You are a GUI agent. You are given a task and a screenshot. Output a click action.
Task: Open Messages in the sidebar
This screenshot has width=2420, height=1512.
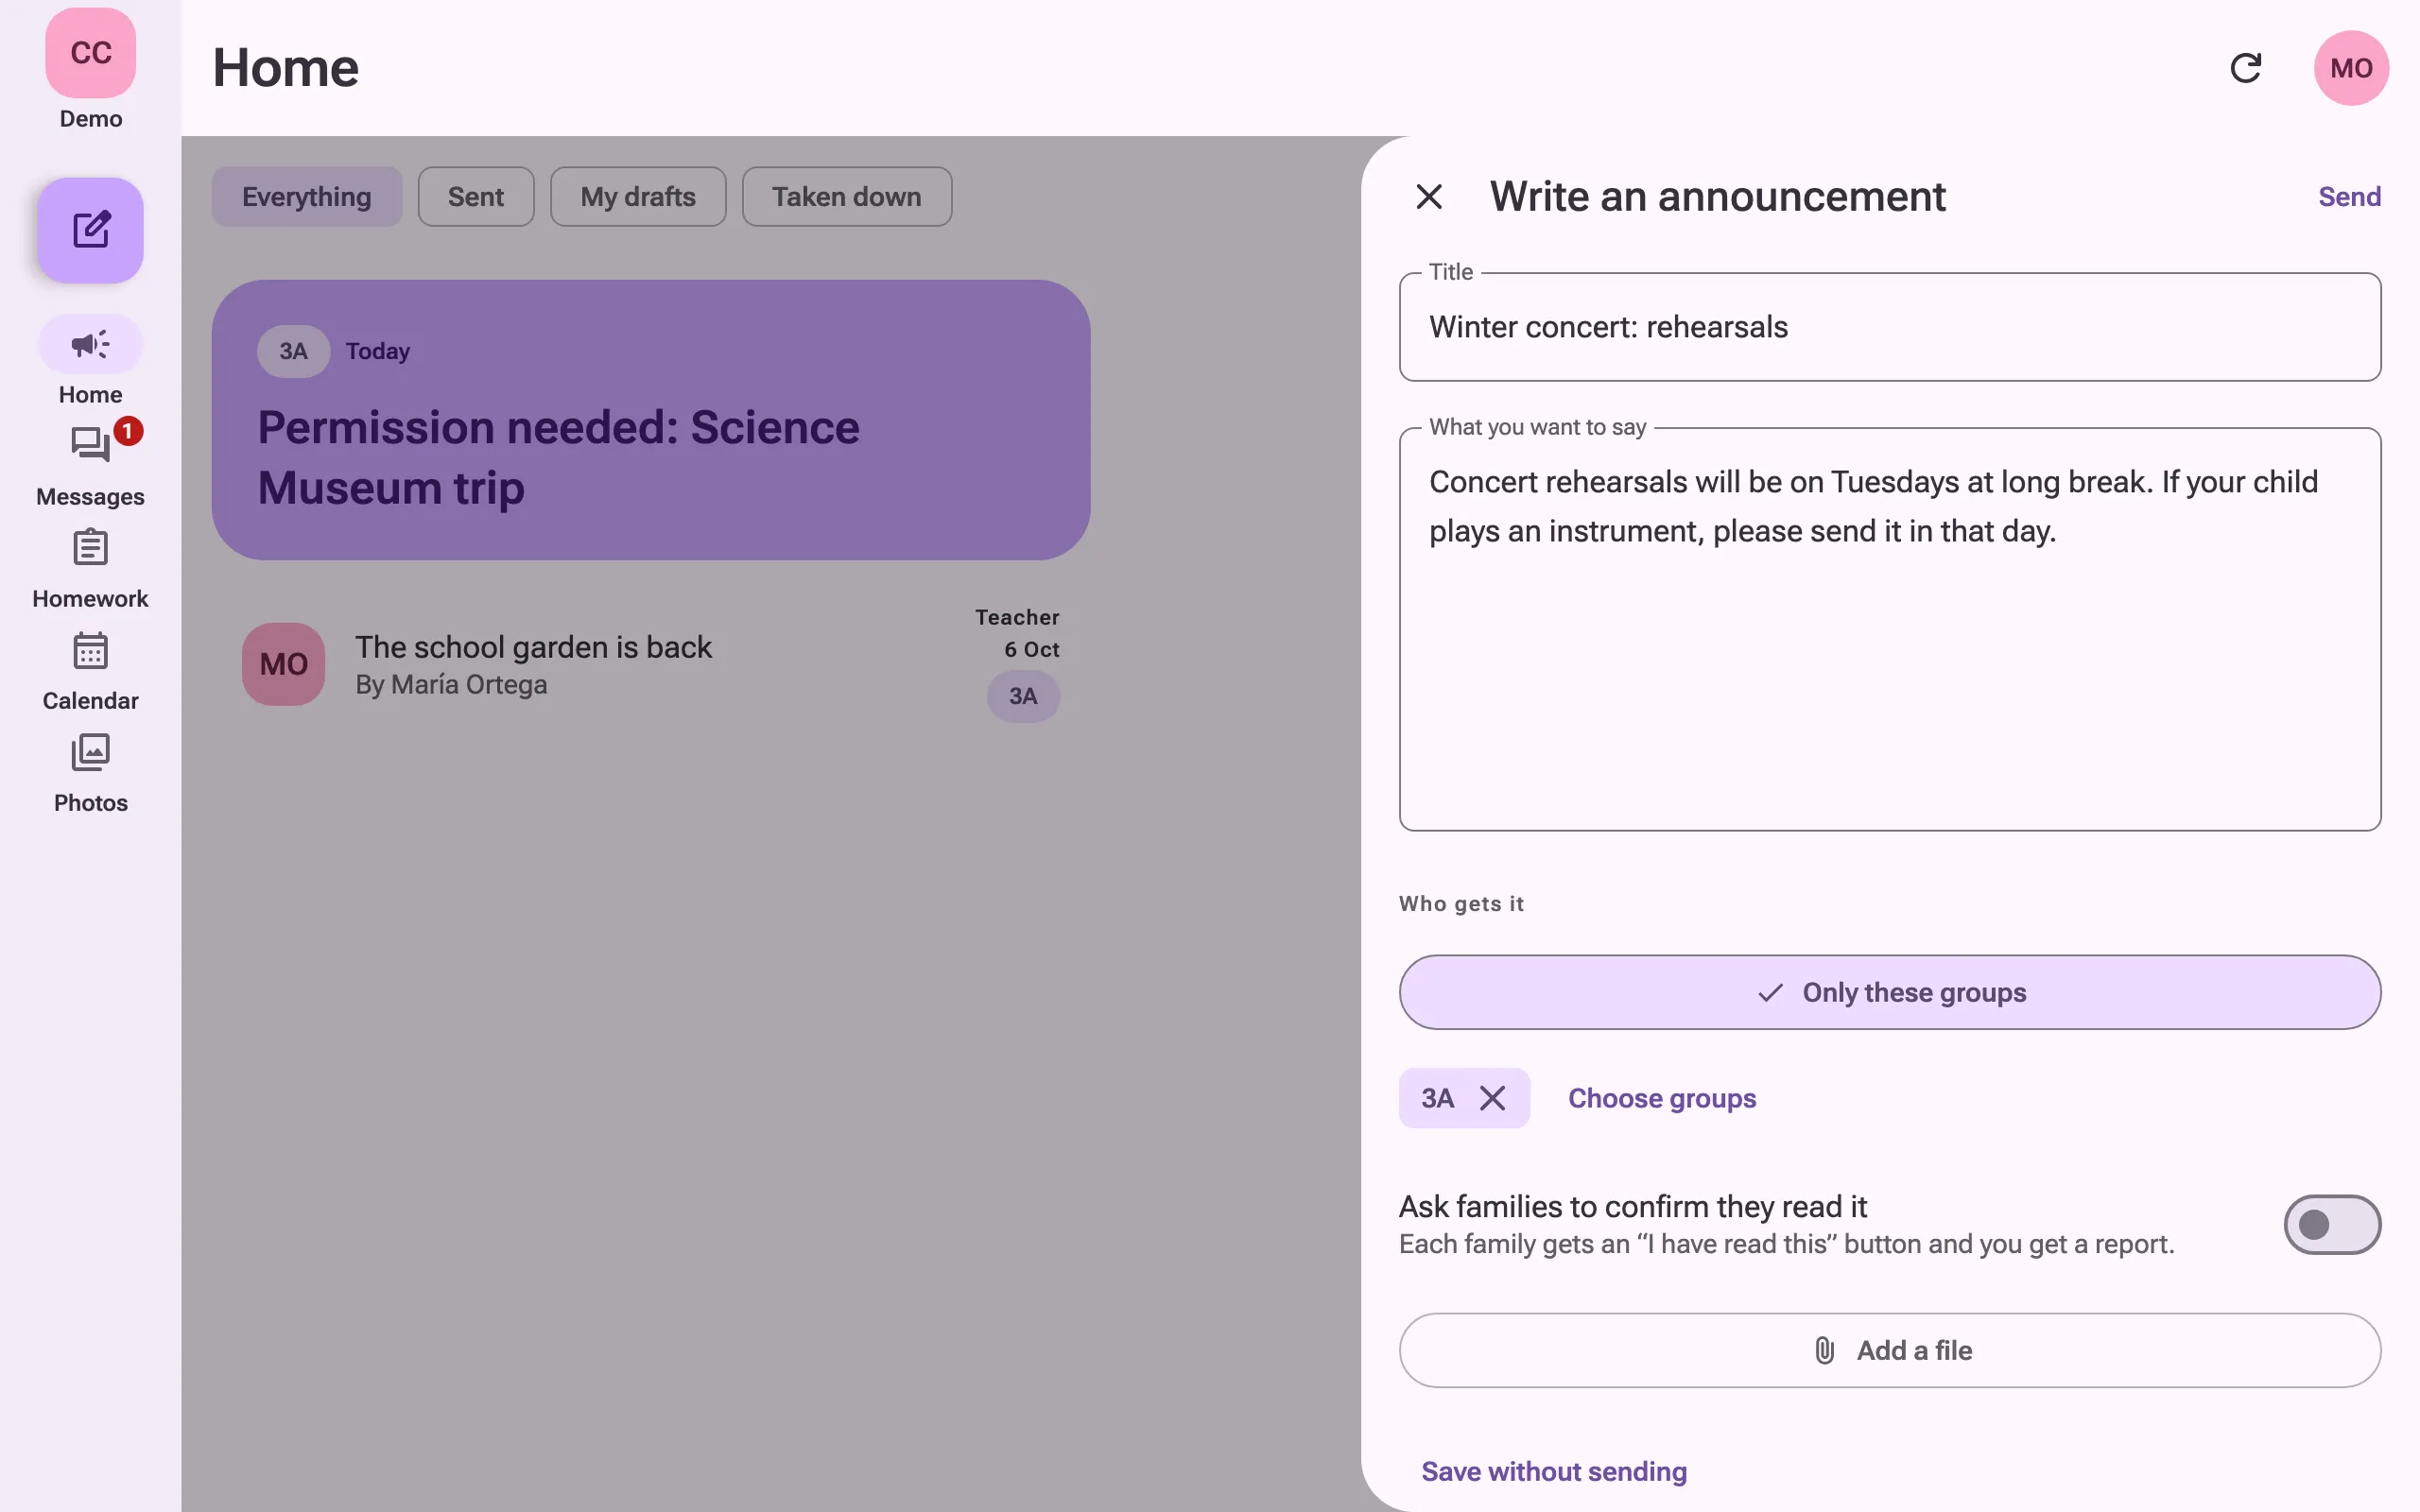pyautogui.click(x=90, y=466)
